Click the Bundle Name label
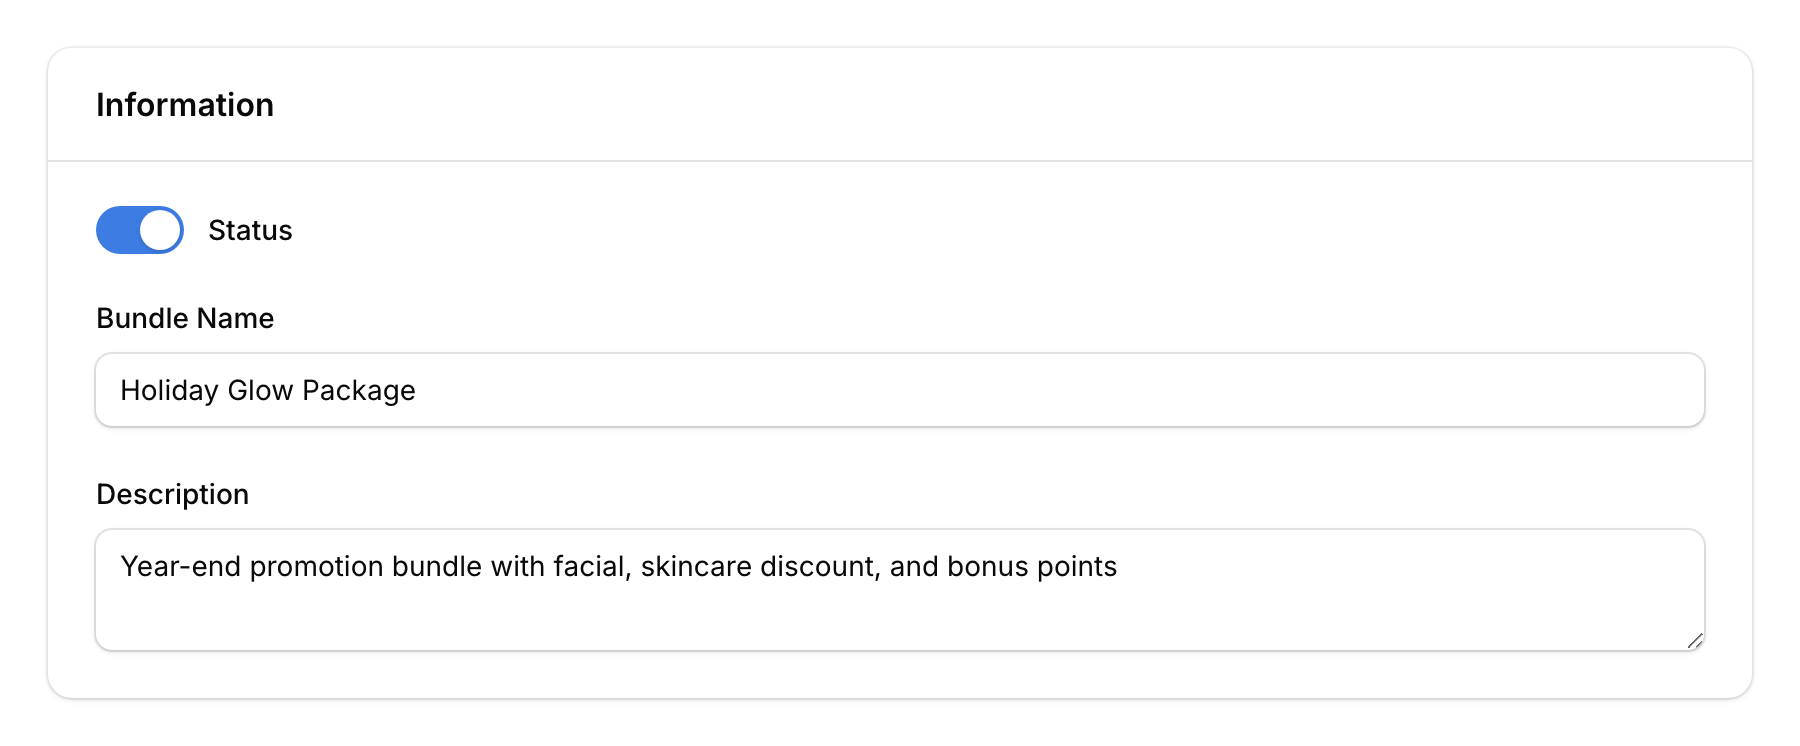Viewport: 1800px width, 746px height. 185,318
